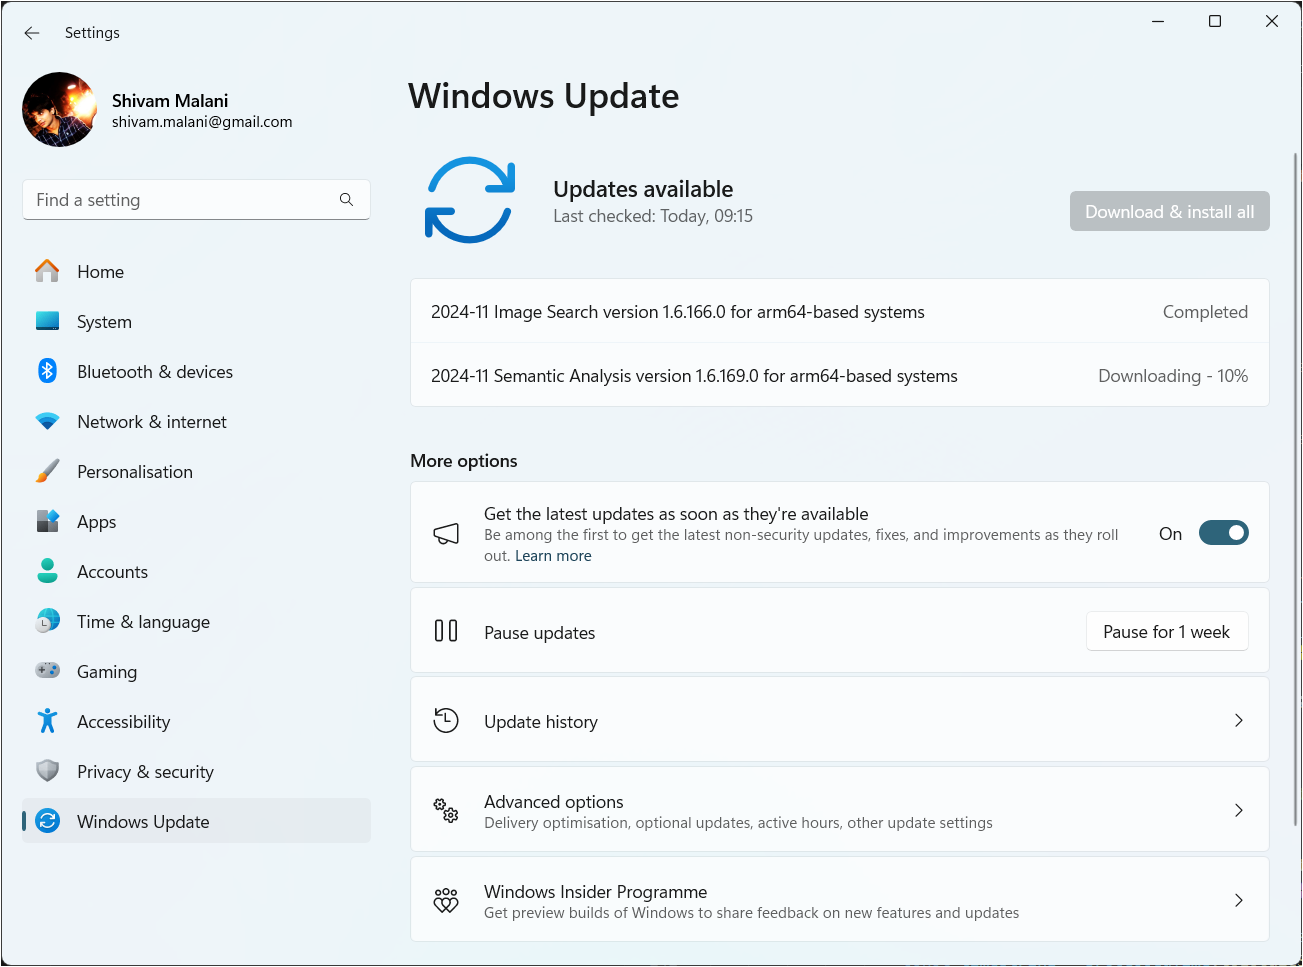Click the Downloading - 10% status text
This screenshot has height=967, width=1303.
pos(1173,376)
